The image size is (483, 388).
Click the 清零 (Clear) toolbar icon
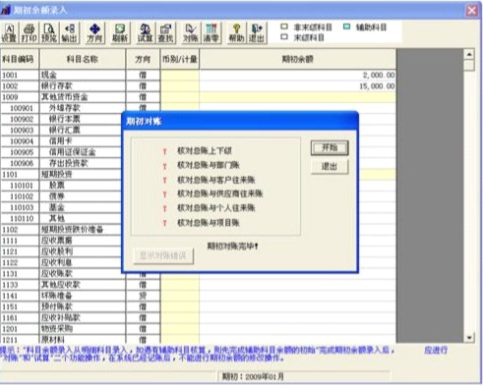coord(211,33)
